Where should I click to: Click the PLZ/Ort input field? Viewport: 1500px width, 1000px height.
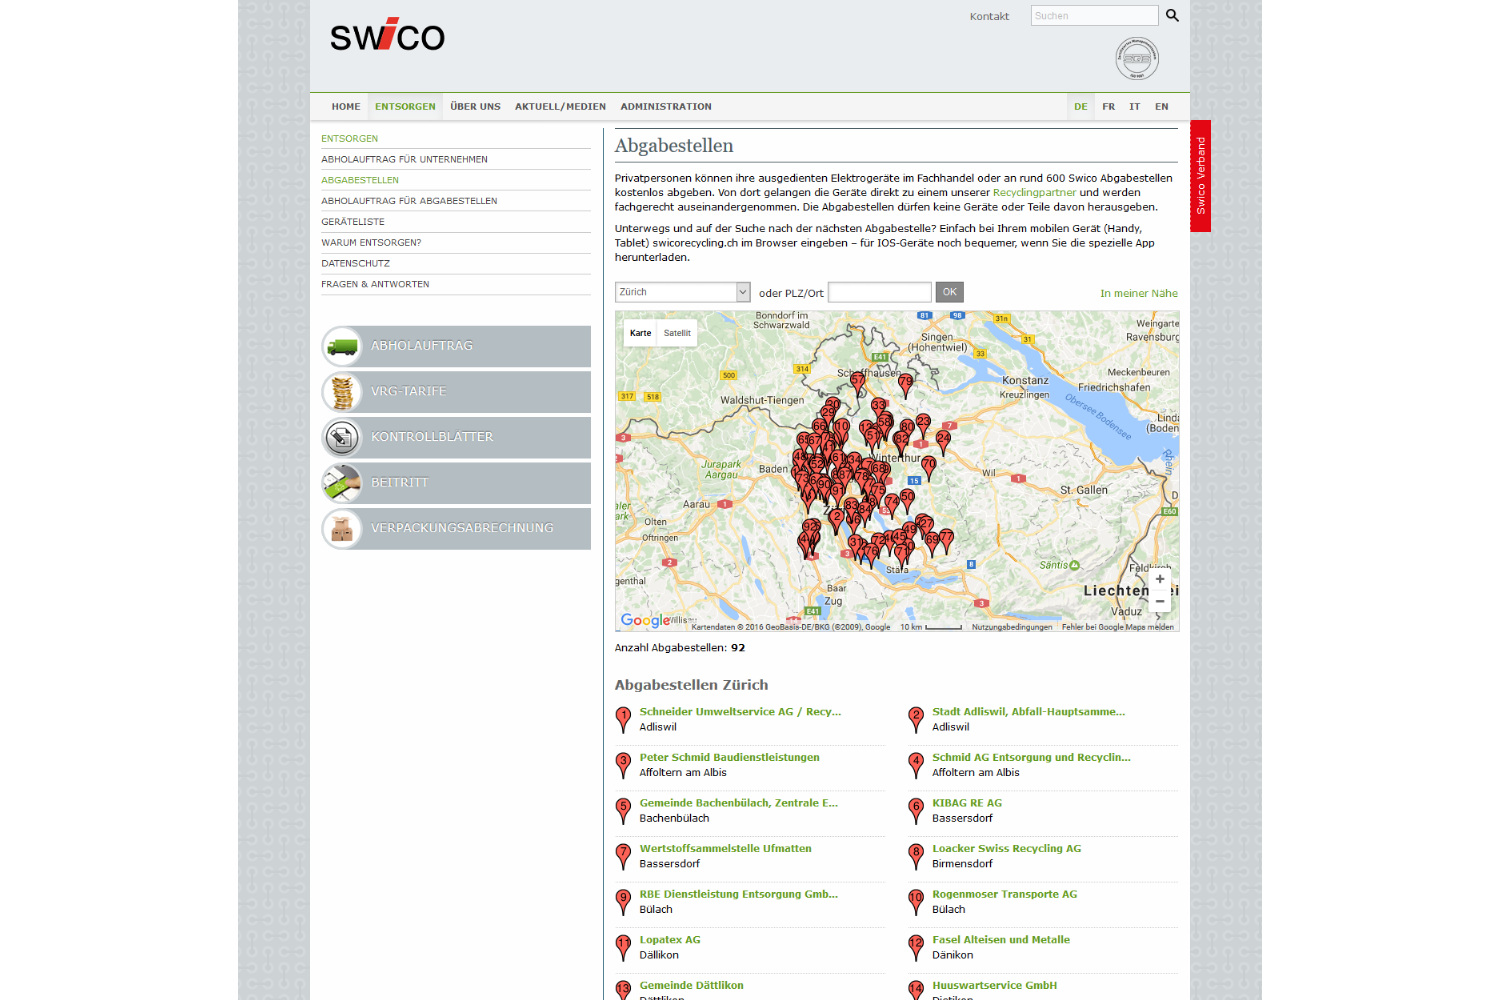(879, 292)
